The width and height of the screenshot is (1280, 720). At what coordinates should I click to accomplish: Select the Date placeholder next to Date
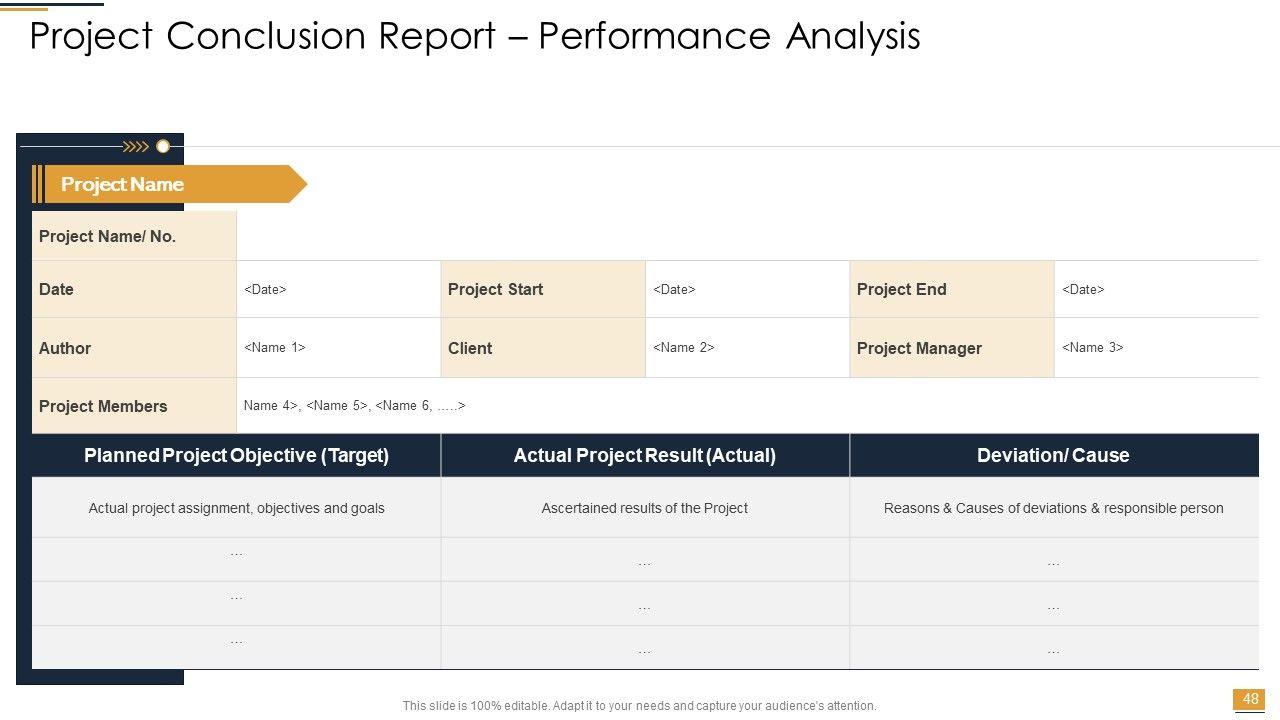265,290
